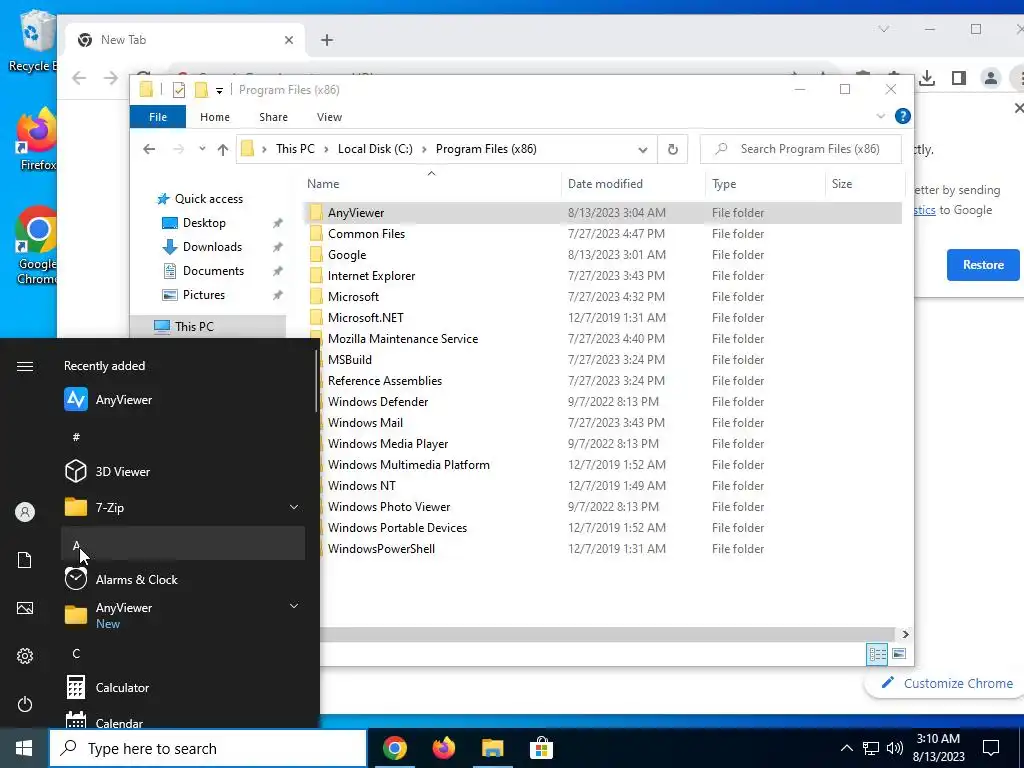Sort by Name column header
Image resolution: width=1024 pixels, height=768 pixels.
(x=432, y=184)
